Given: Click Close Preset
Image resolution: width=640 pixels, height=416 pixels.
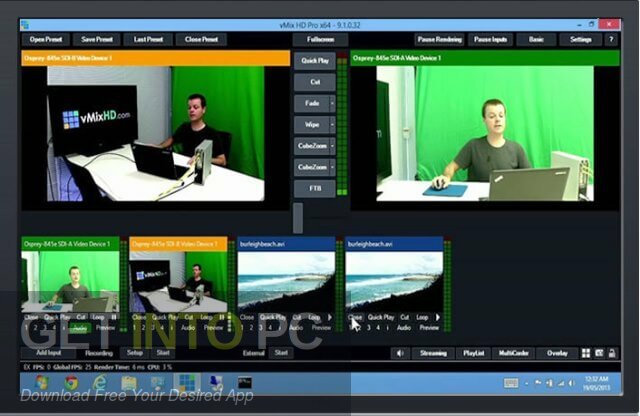Looking at the screenshot, I should pos(201,40).
